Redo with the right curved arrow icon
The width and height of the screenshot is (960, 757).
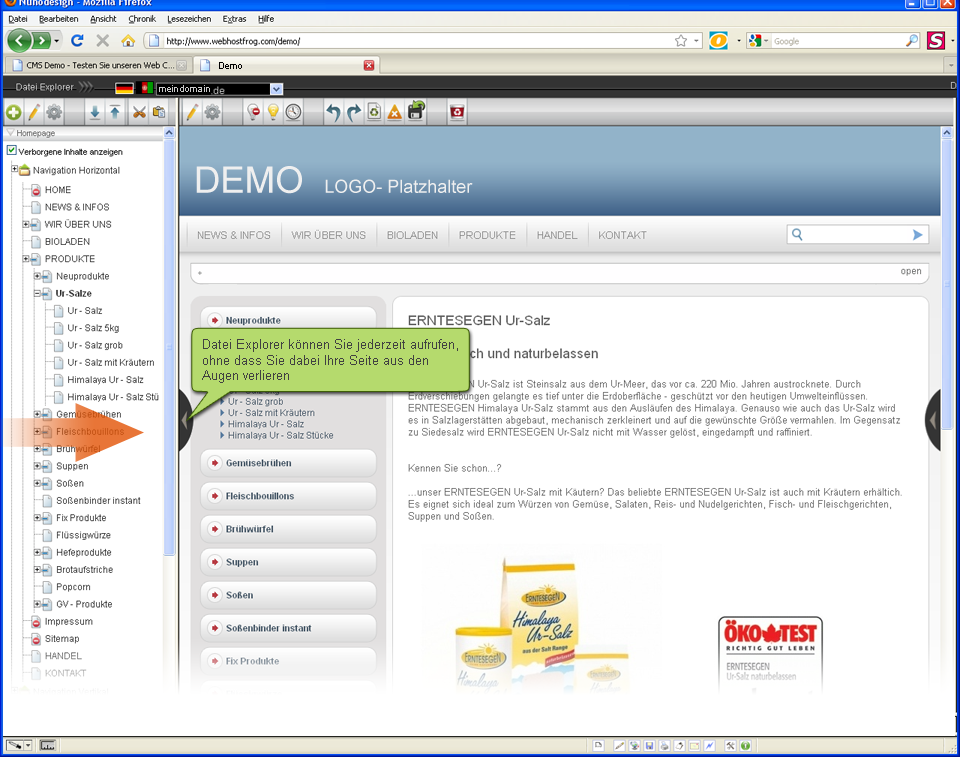click(x=354, y=112)
